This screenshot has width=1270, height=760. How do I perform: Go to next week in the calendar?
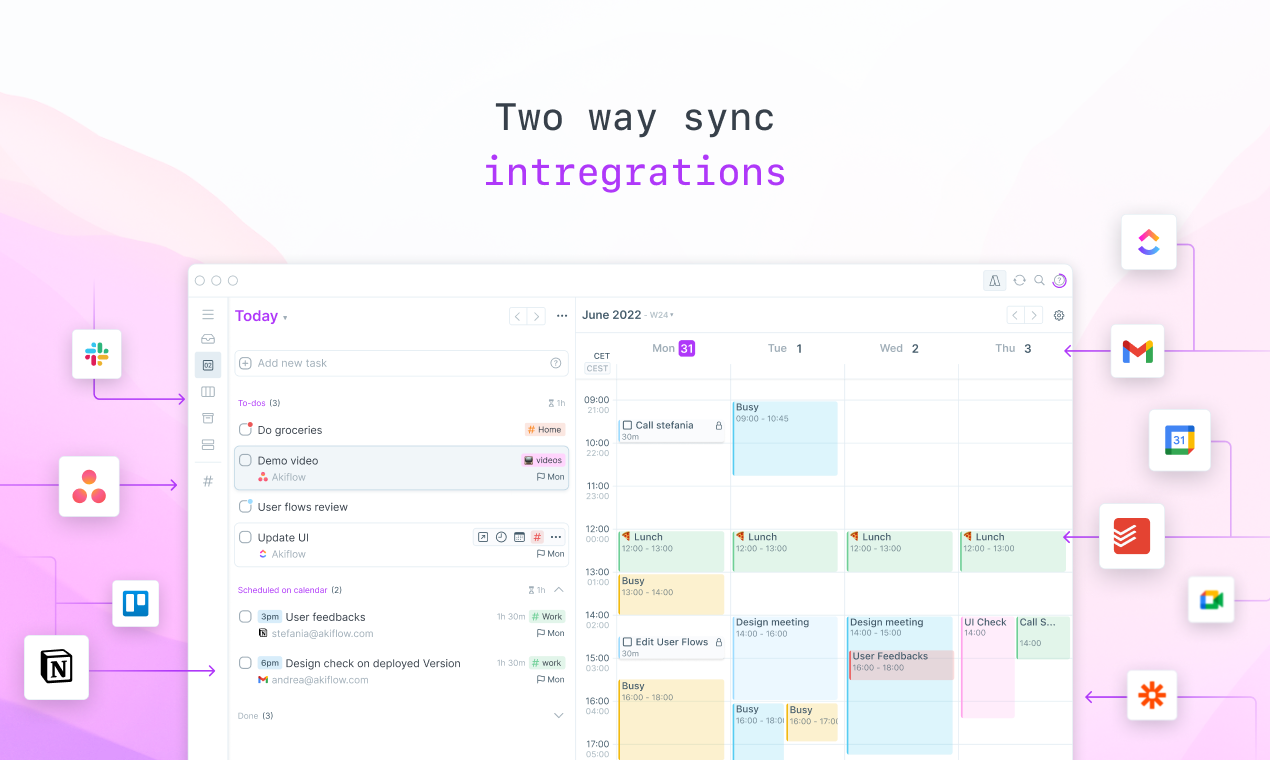1034,315
